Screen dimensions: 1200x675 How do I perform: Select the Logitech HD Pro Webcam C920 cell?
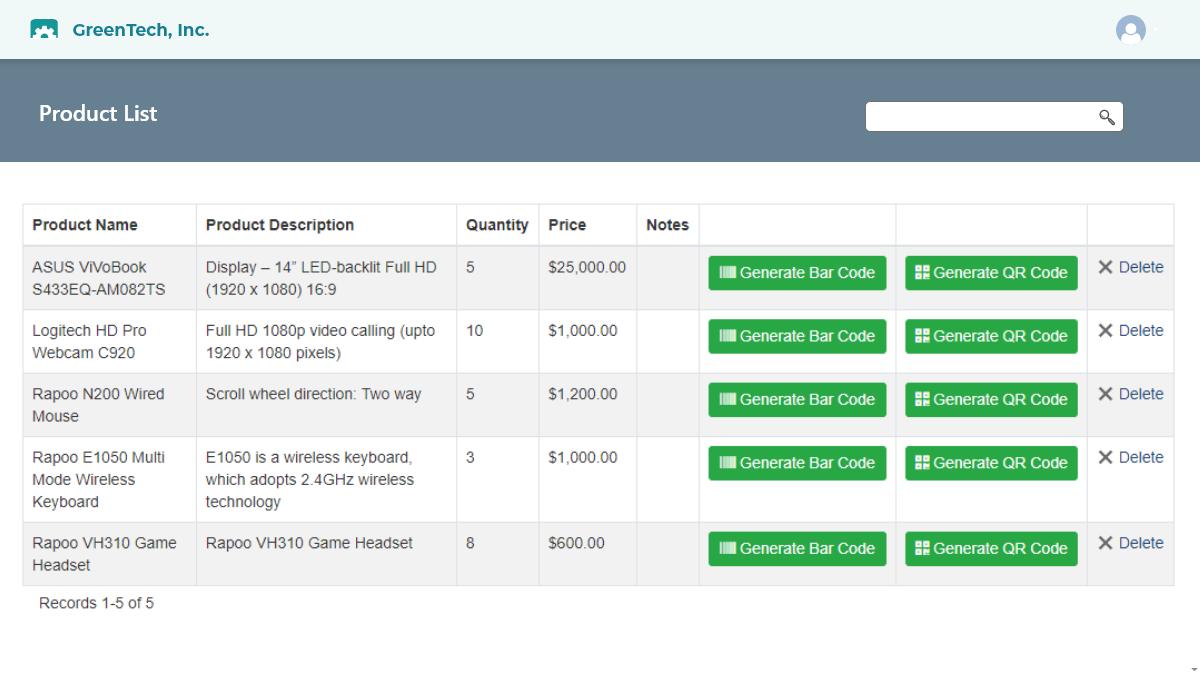tap(110, 341)
